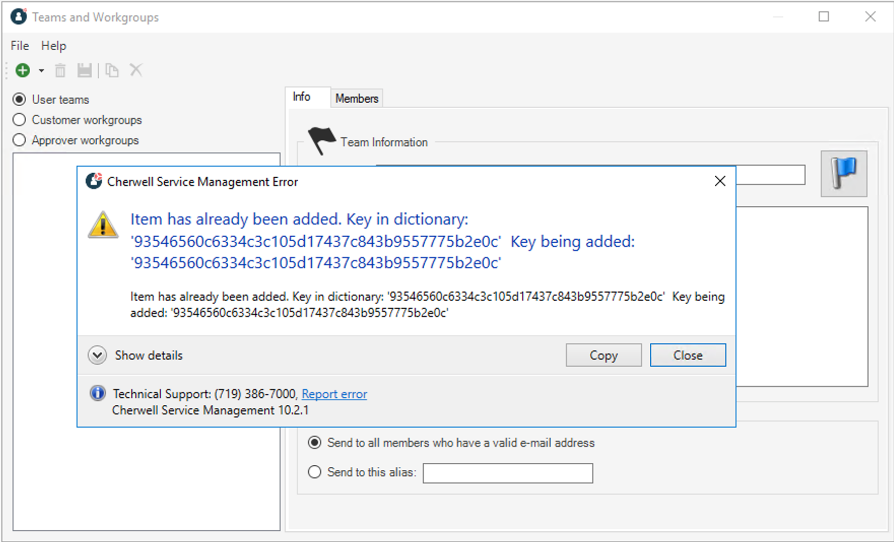Screen dimensions: 894x542
Task: Choose the Send to this alias option
Action: 315,472
